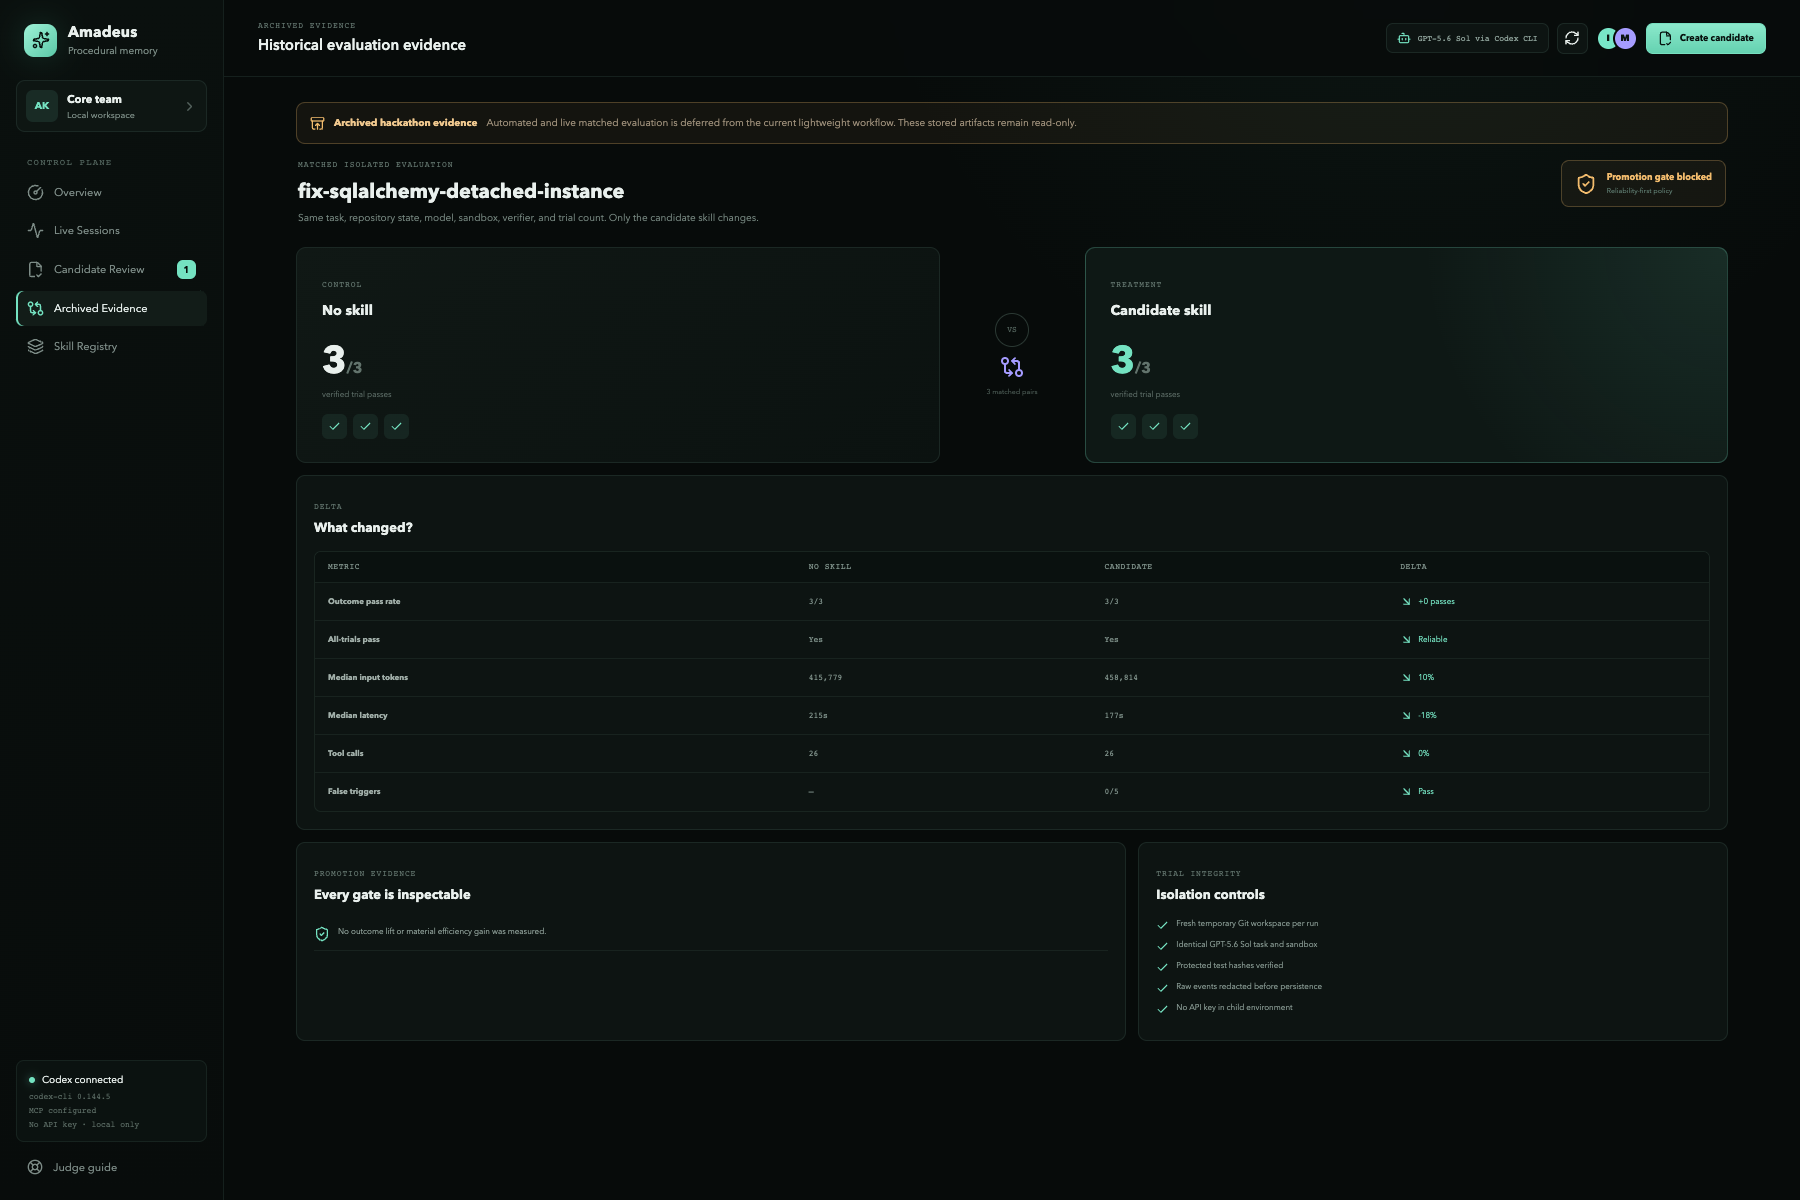Expand the Core team chevron arrow
1800x1200 pixels.
(x=189, y=106)
